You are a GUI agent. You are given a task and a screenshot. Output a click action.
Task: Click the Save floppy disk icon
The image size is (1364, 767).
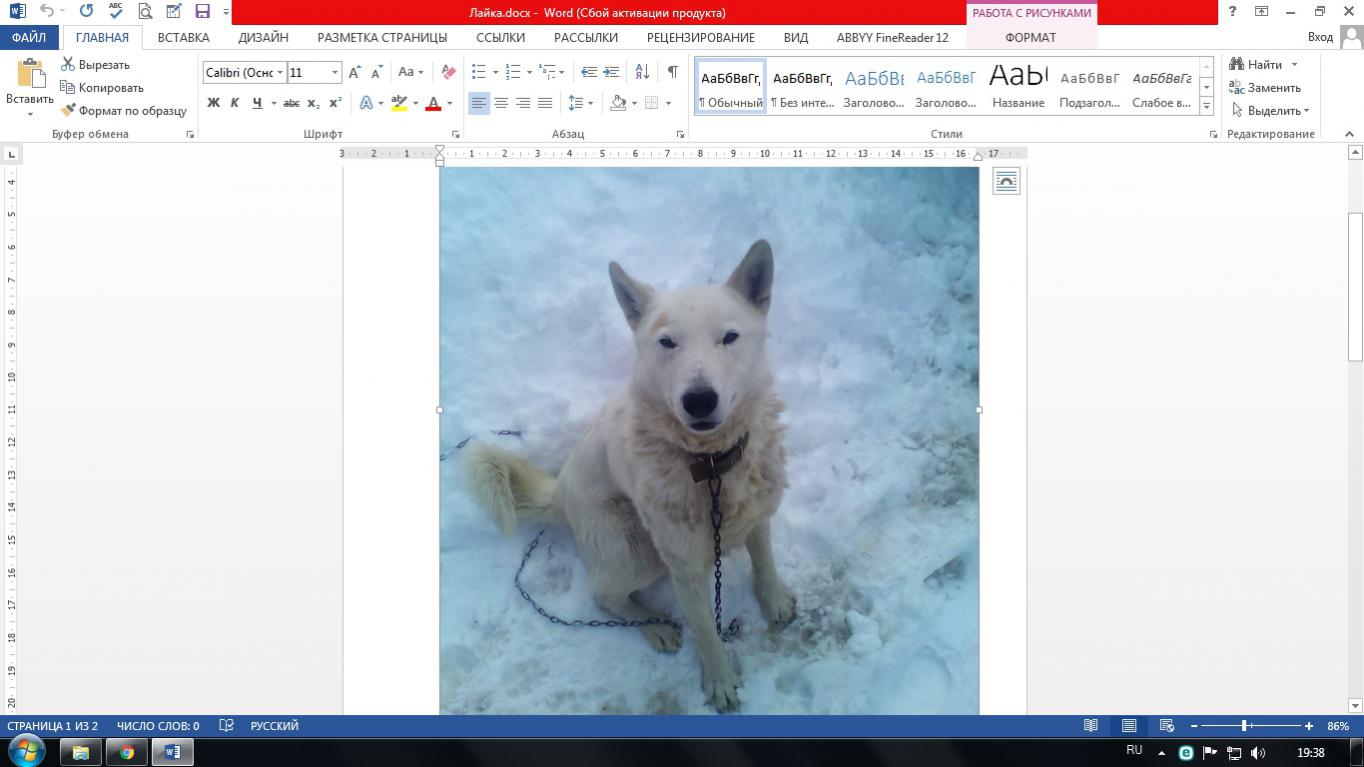(203, 12)
